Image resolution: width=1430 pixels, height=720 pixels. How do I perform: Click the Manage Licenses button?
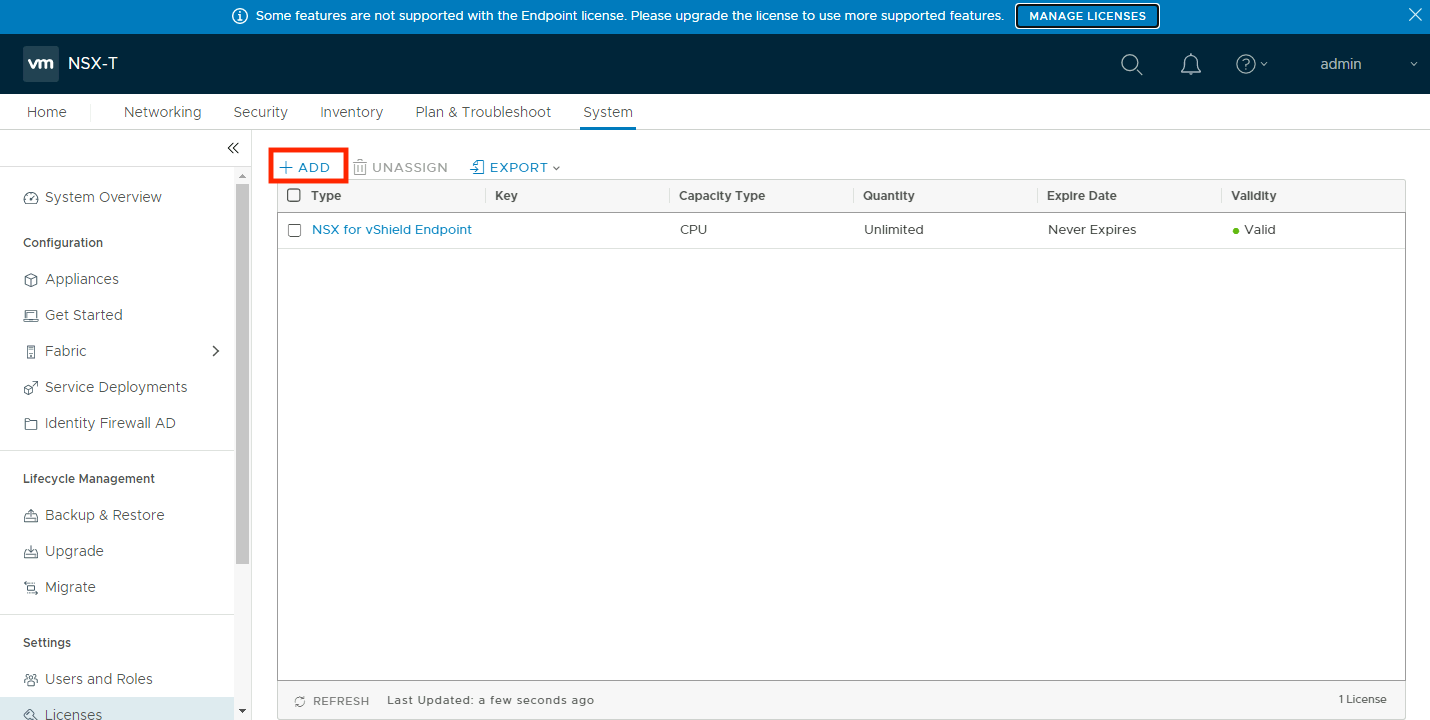point(1087,16)
